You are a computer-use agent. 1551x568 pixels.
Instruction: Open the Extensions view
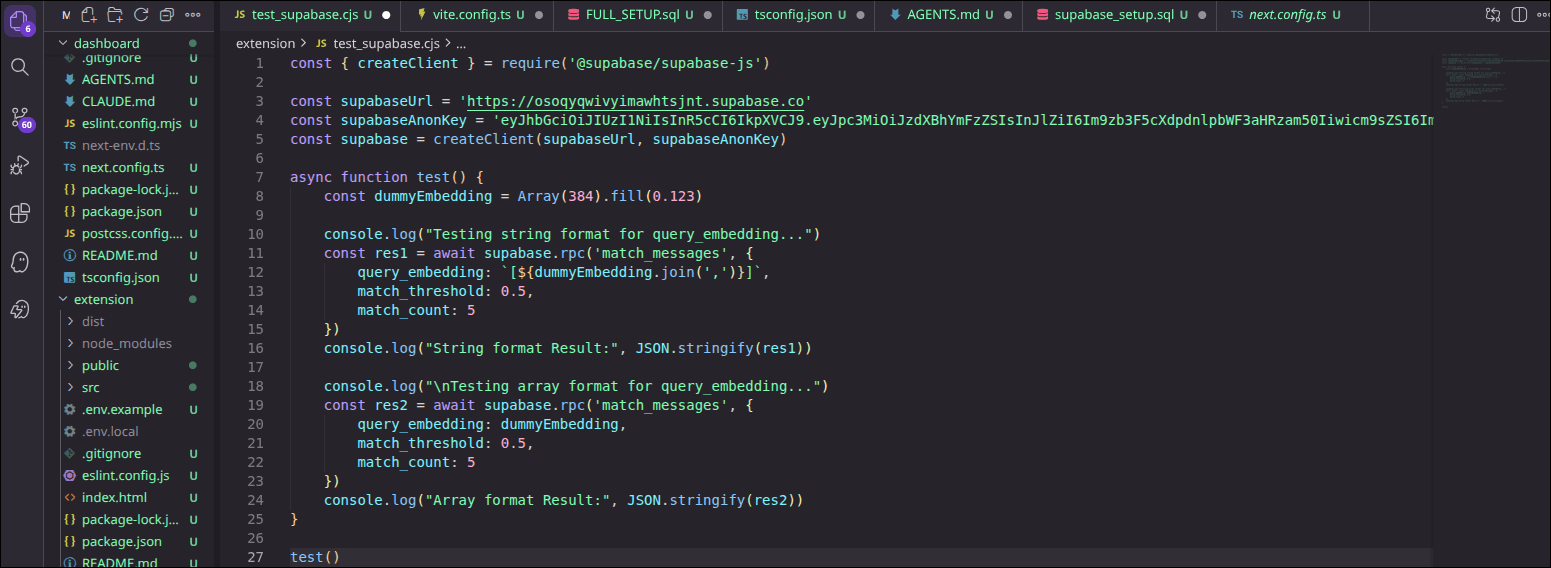(19, 213)
